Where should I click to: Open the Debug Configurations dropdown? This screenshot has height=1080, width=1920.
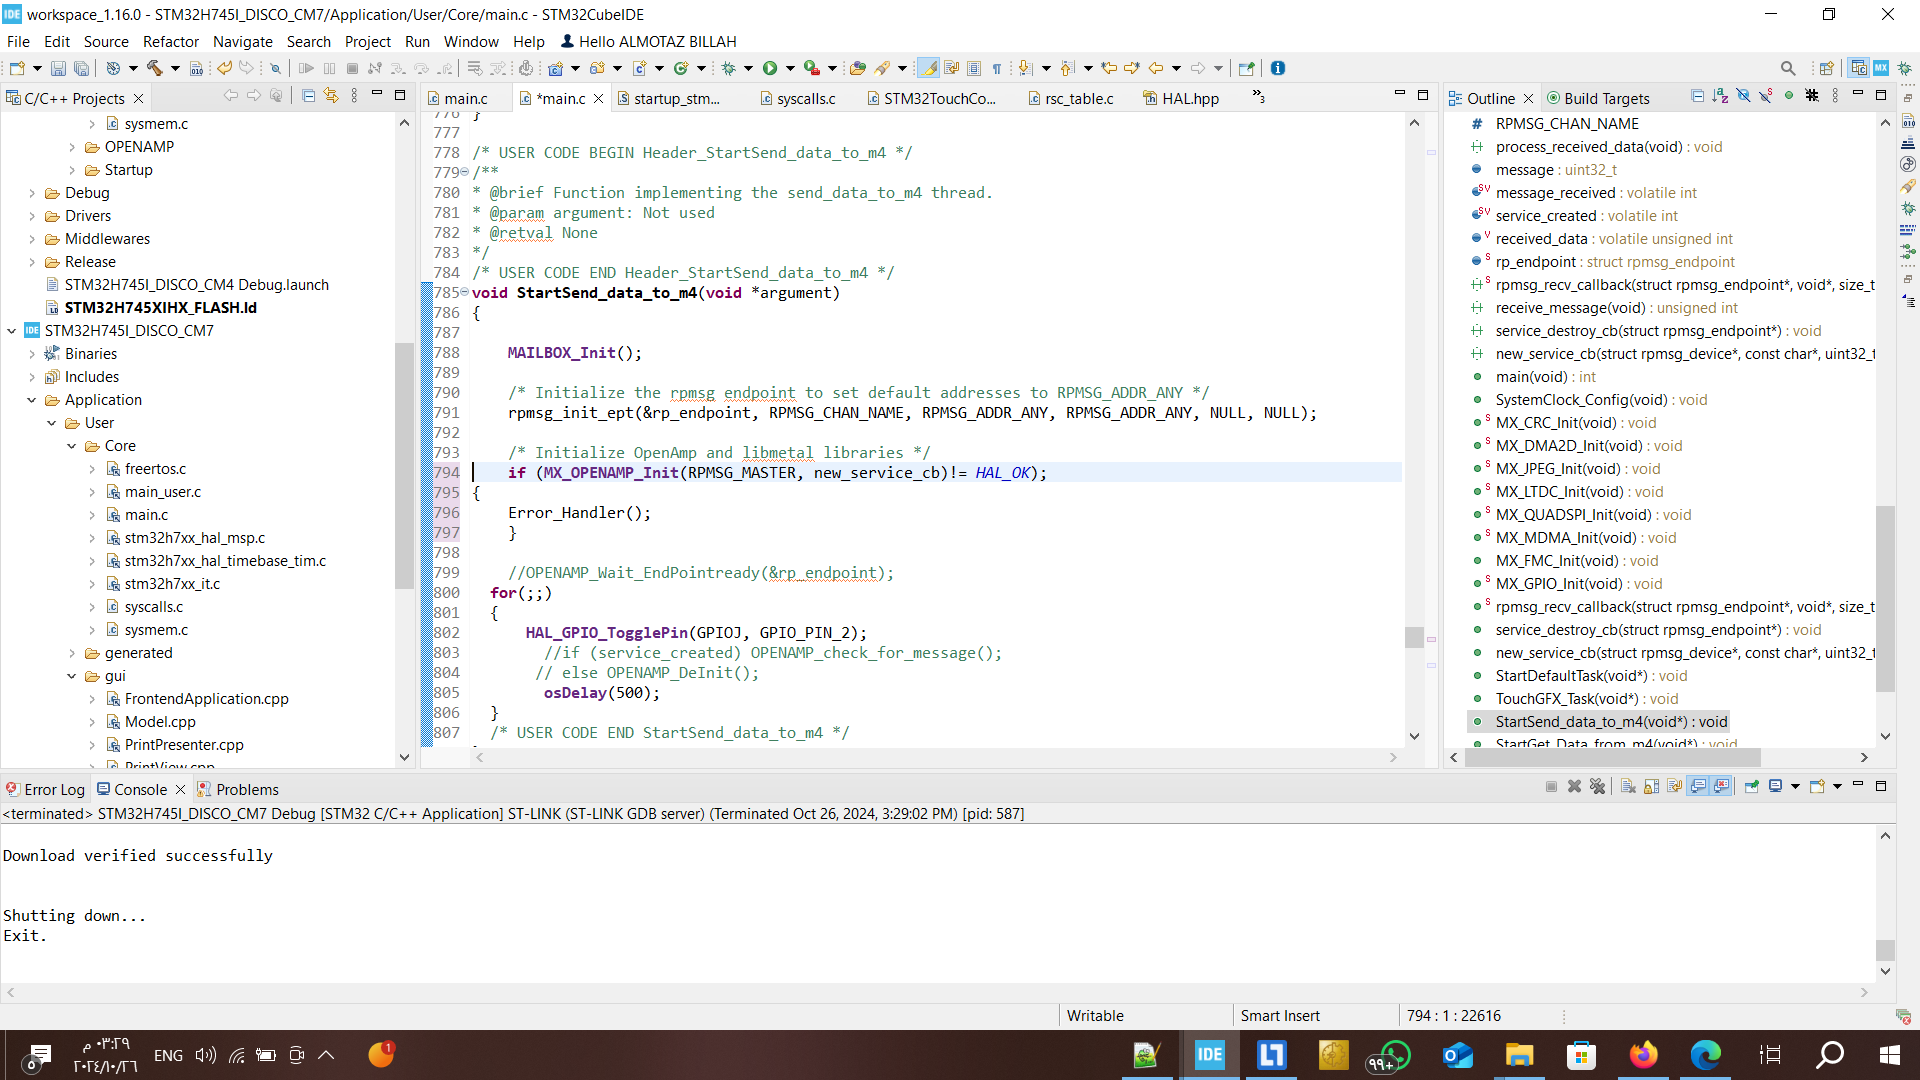[748, 68]
